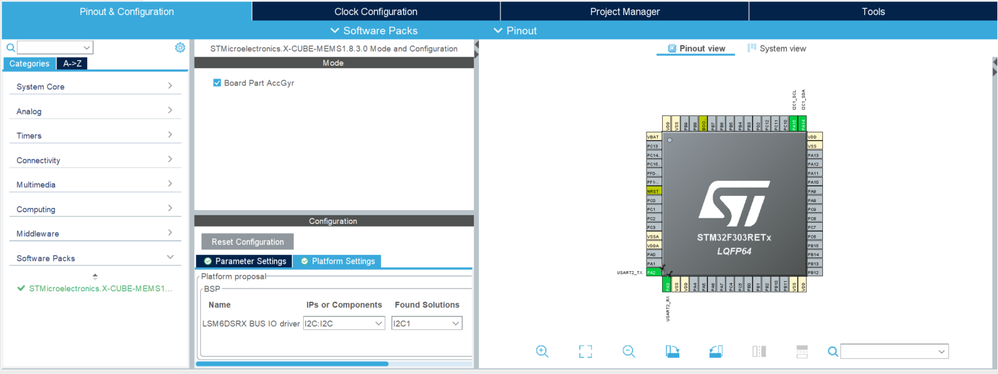Expand the Multimedia category
This screenshot has height=374, width=998.
point(95,184)
